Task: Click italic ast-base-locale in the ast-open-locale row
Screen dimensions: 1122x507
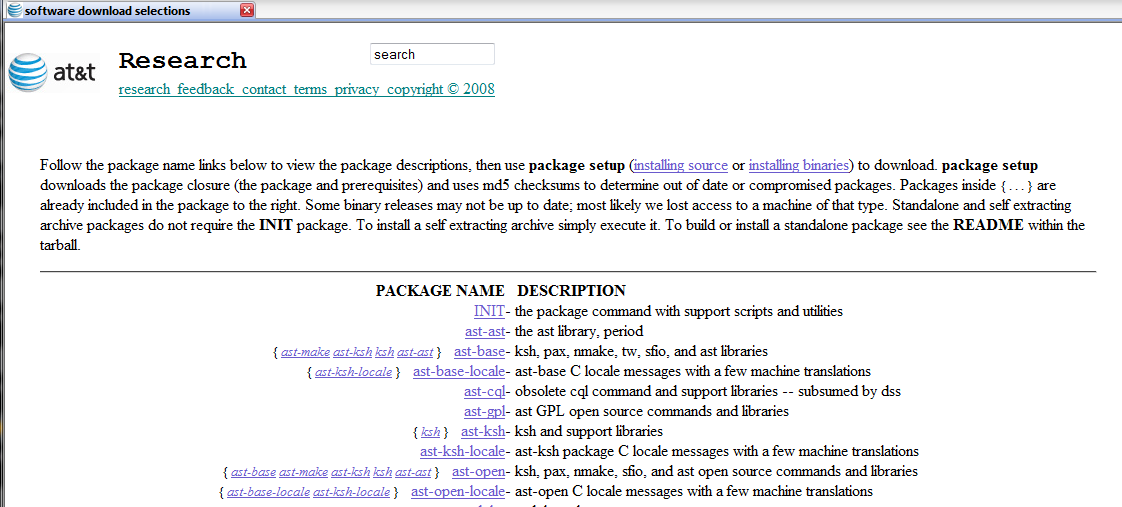Action: (x=268, y=492)
